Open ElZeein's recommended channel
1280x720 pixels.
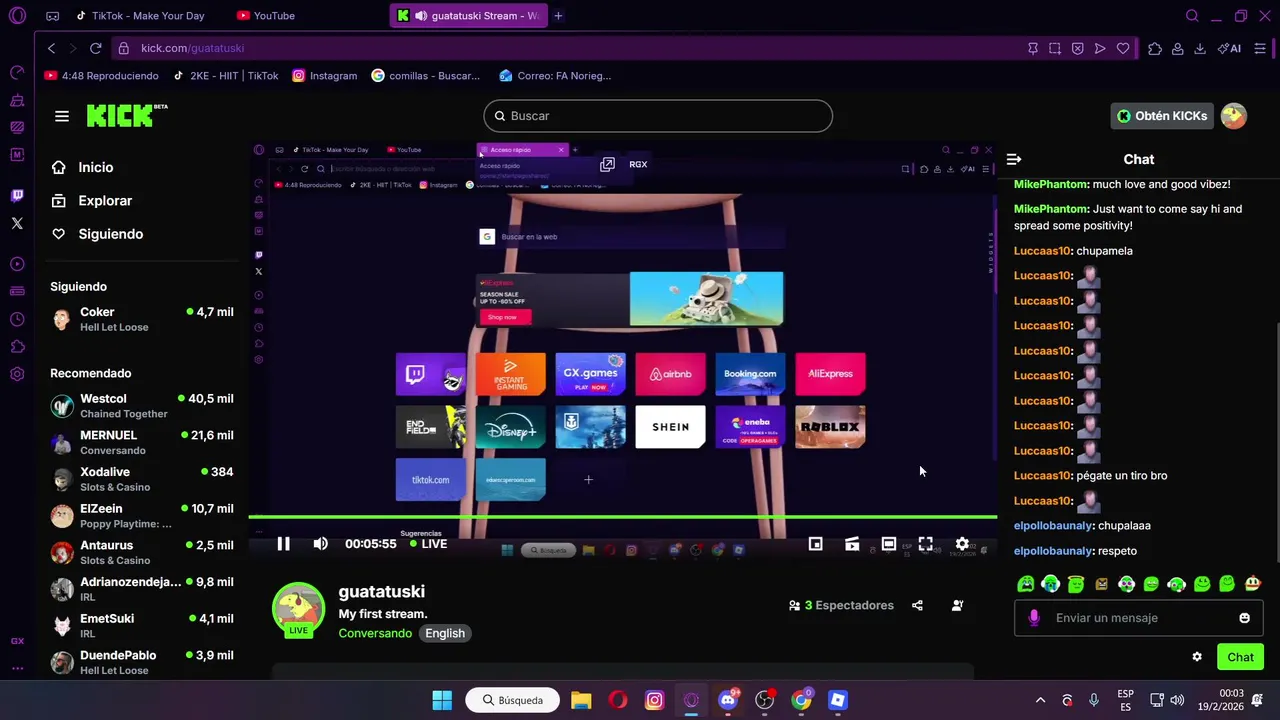point(142,516)
